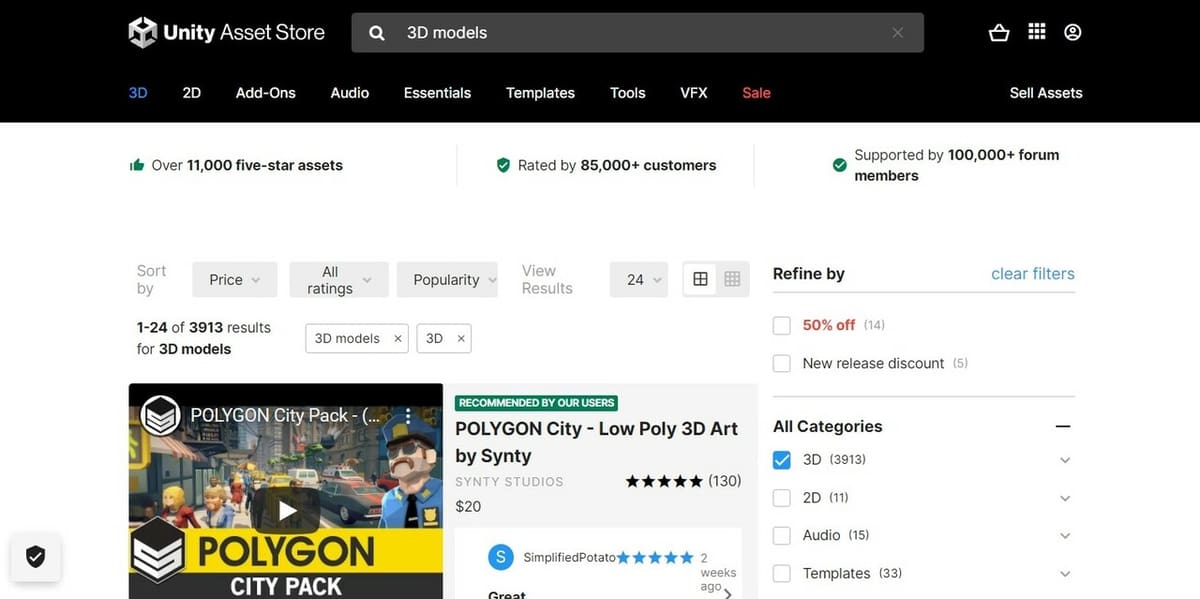Viewport: 1200px width, 599px height.
Task: Expand the 3D category chevron
Action: pos(1065,460)
